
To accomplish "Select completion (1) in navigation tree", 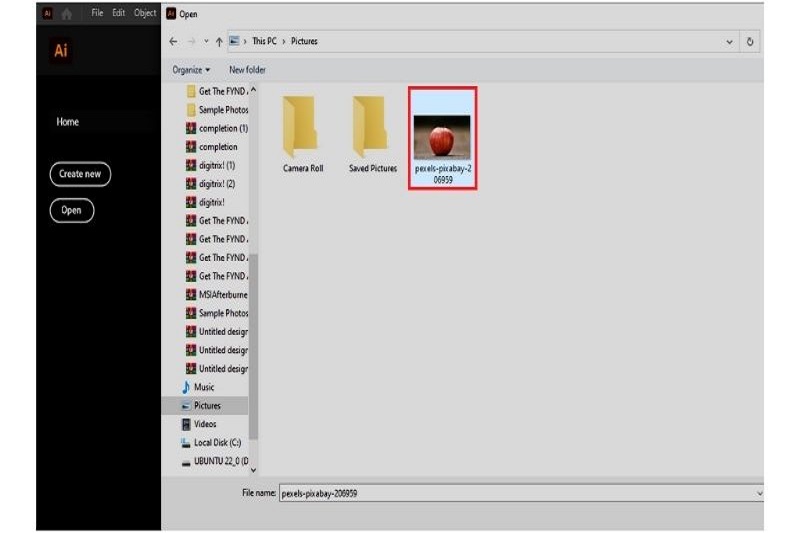I will point(217,129).
